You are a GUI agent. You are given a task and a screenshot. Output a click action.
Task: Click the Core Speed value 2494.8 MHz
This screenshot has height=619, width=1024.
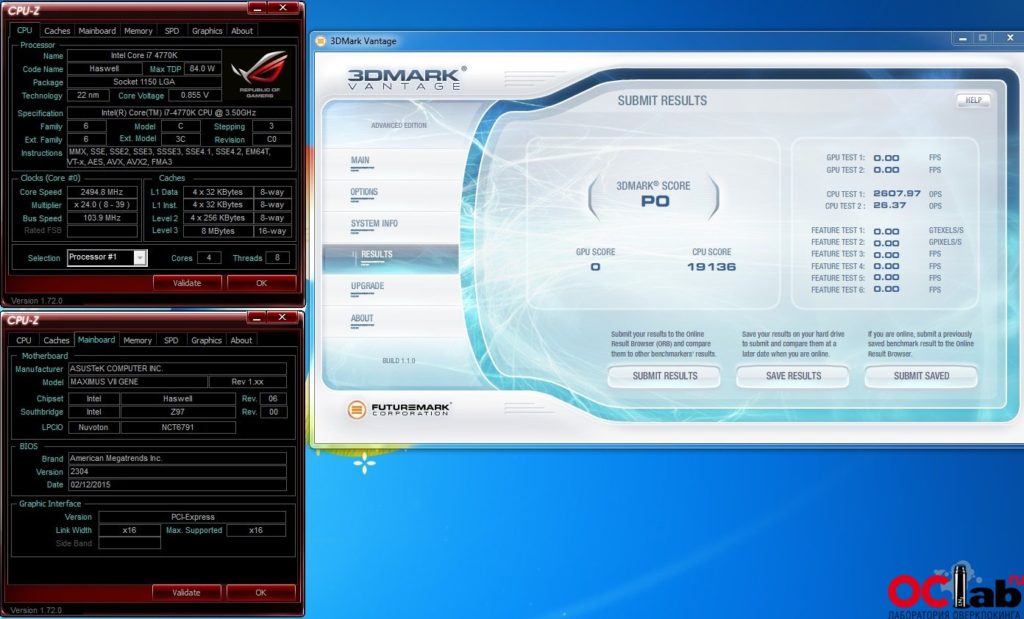click(103, 192)
